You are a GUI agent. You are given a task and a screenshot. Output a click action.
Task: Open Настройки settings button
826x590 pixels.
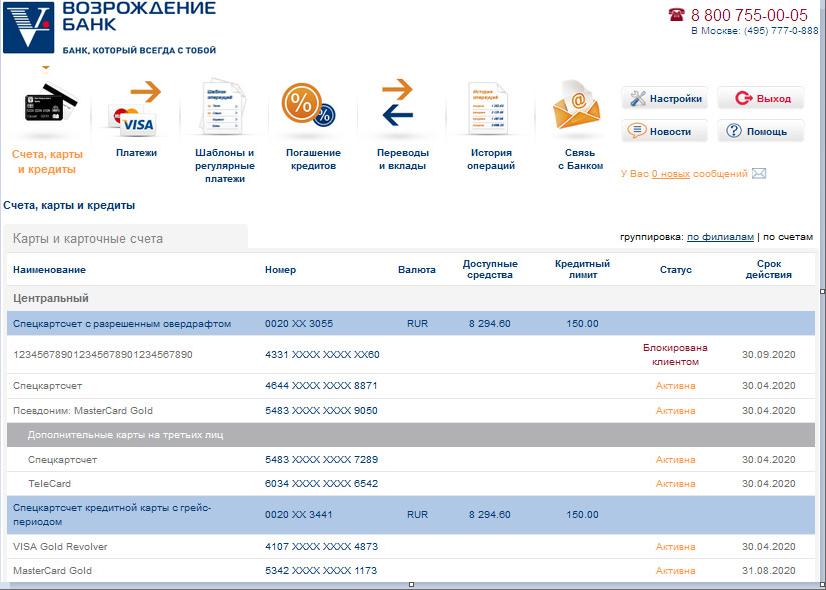(x=665, y=99)
